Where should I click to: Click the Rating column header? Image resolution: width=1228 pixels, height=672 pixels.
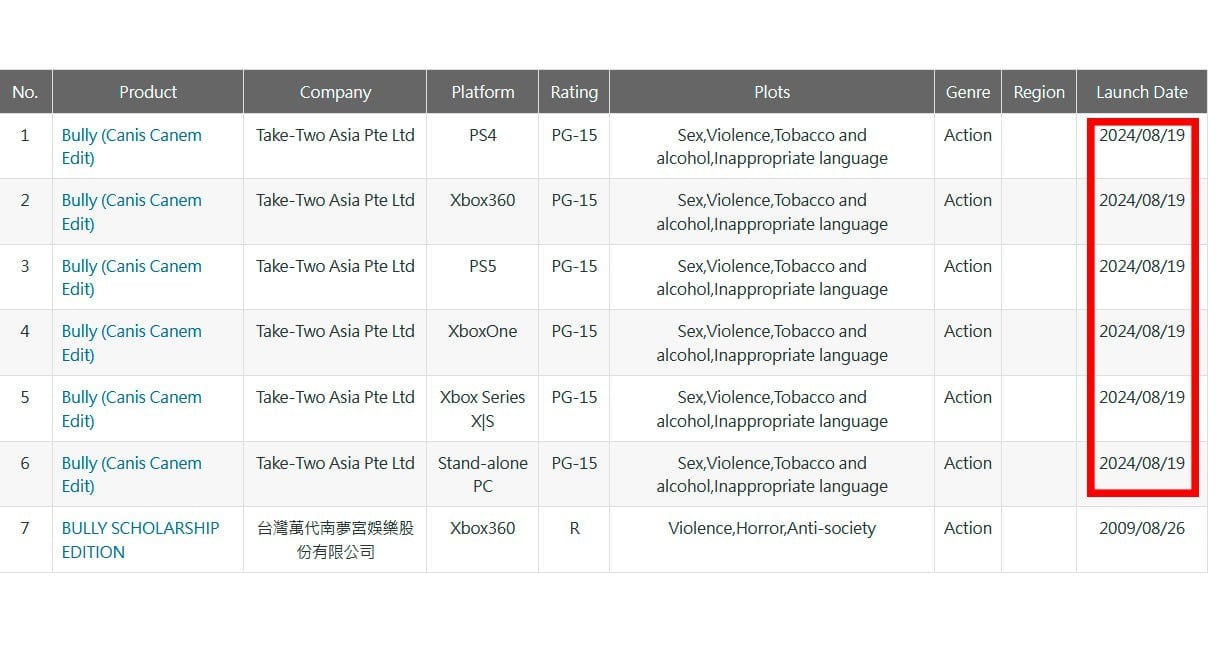pos(574,92)
